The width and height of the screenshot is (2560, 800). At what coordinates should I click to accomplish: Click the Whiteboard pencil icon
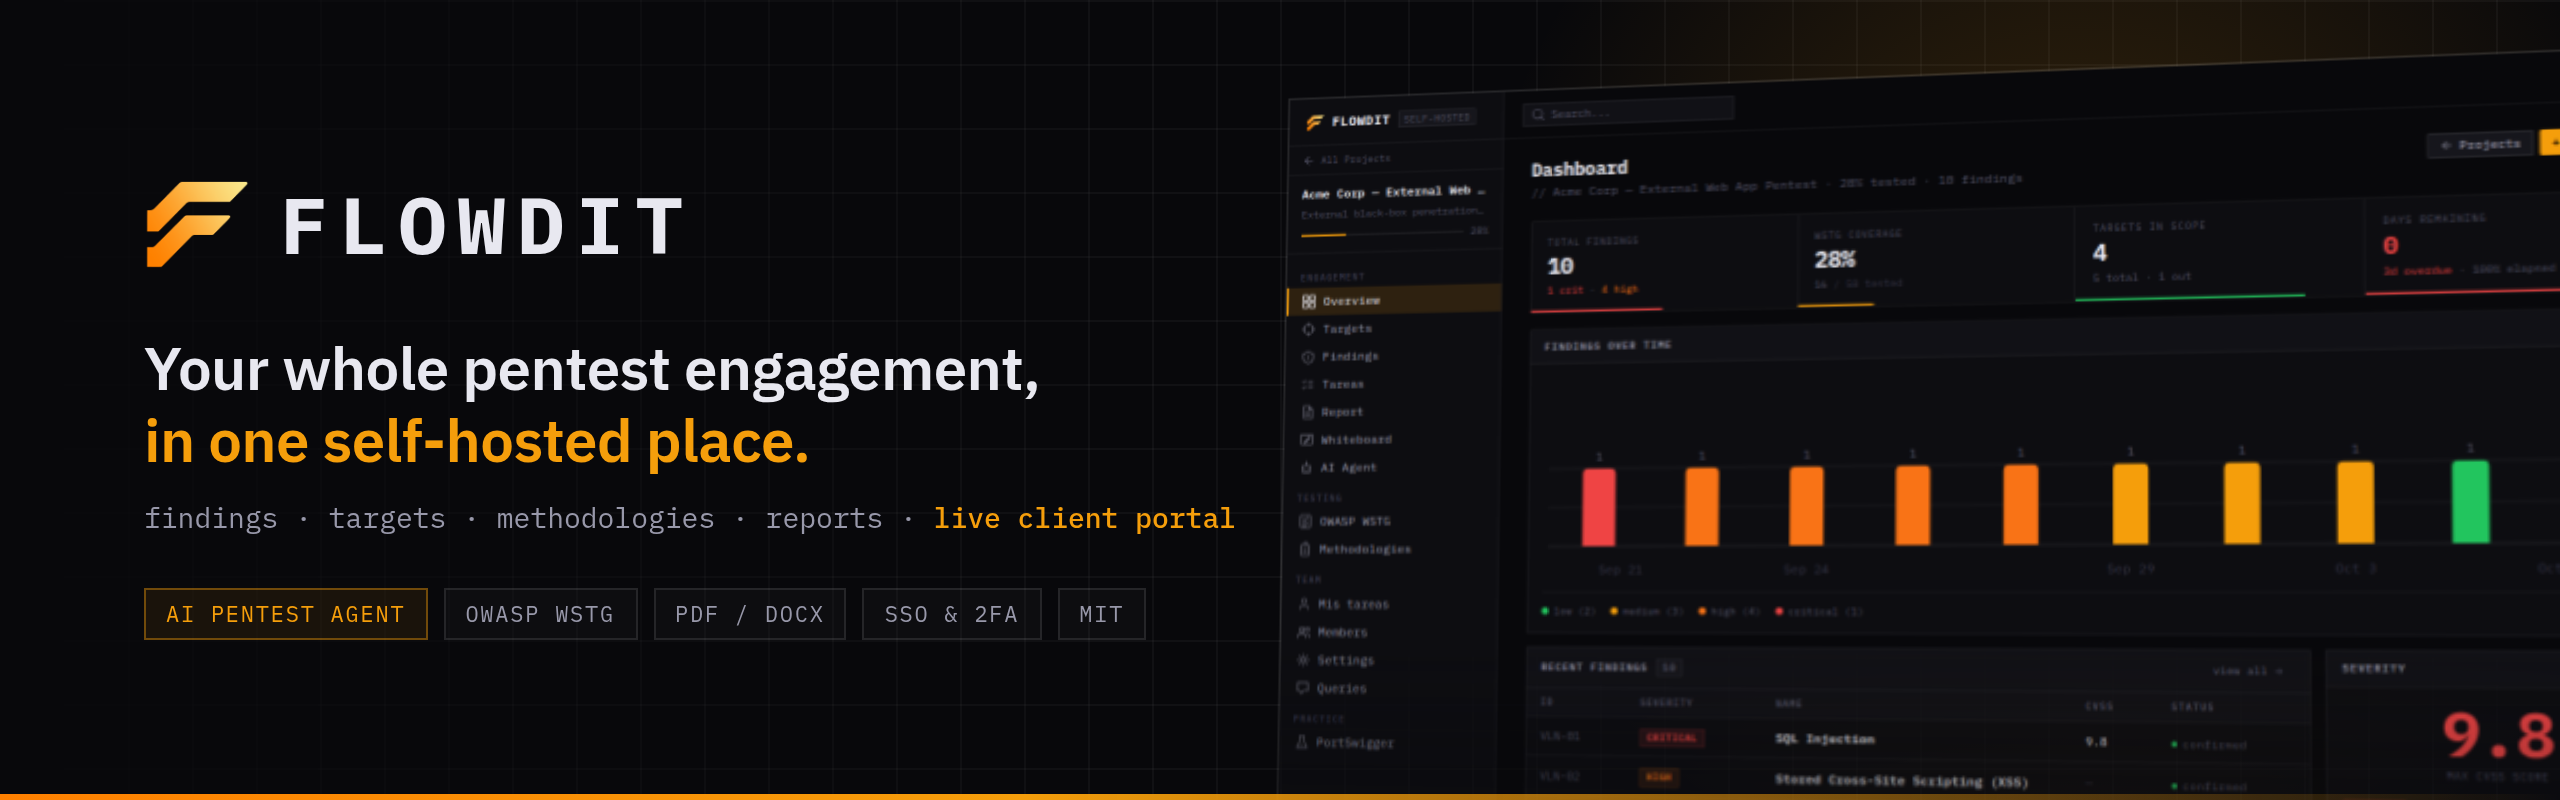pos(1306,440)
